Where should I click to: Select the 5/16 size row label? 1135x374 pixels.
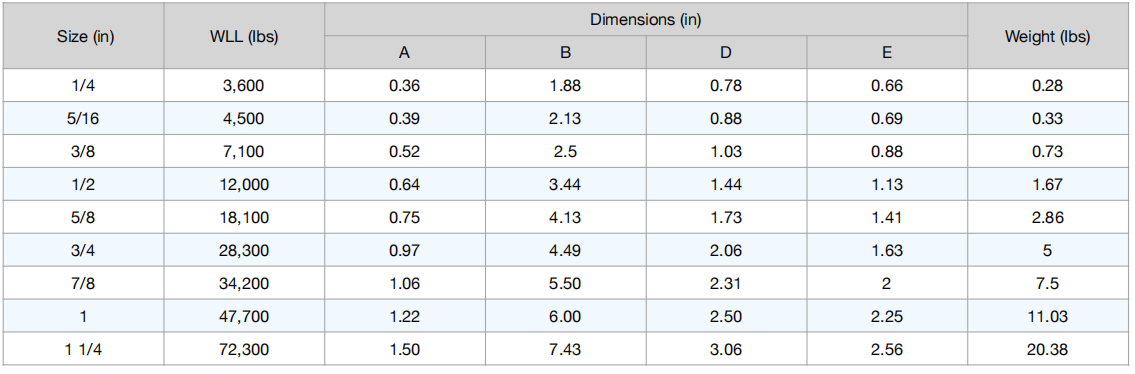pyautogui.click(x=85, y=119)
